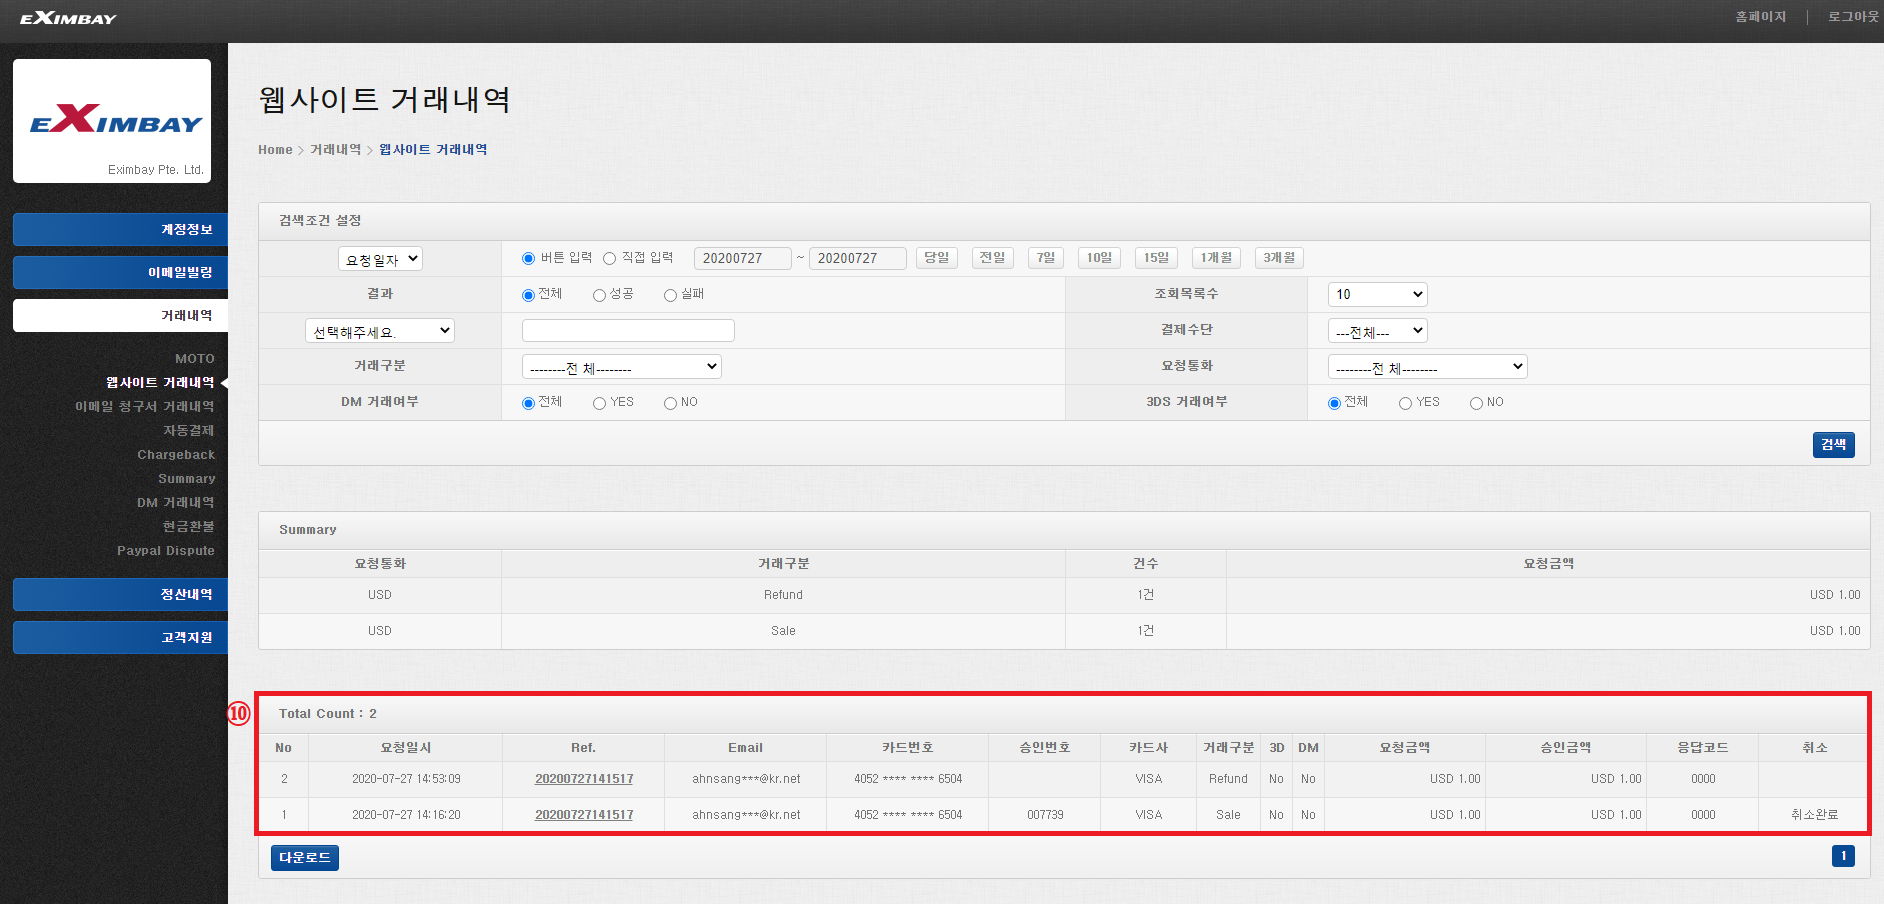Screen dimensions: 1884x904
Task: Select YES for 3DS 거래여부
Action: pyautogui.click(x=1405, y=403)
